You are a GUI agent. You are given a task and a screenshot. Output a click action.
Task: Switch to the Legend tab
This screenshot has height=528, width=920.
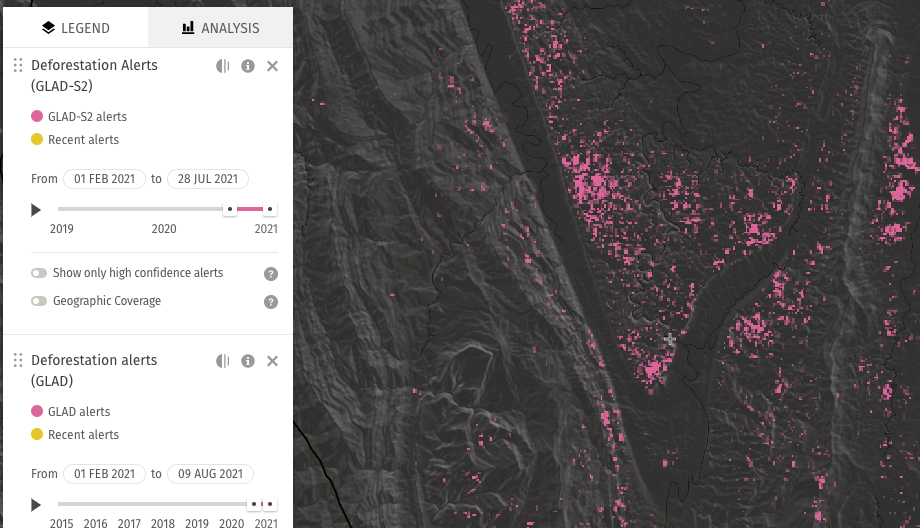click(76, 28)
